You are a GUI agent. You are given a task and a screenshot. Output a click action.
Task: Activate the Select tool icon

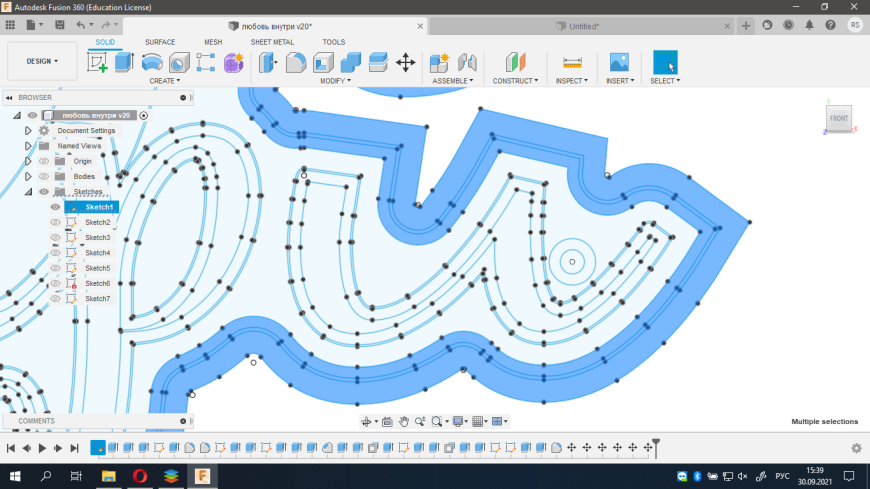(x=665, y=62)
